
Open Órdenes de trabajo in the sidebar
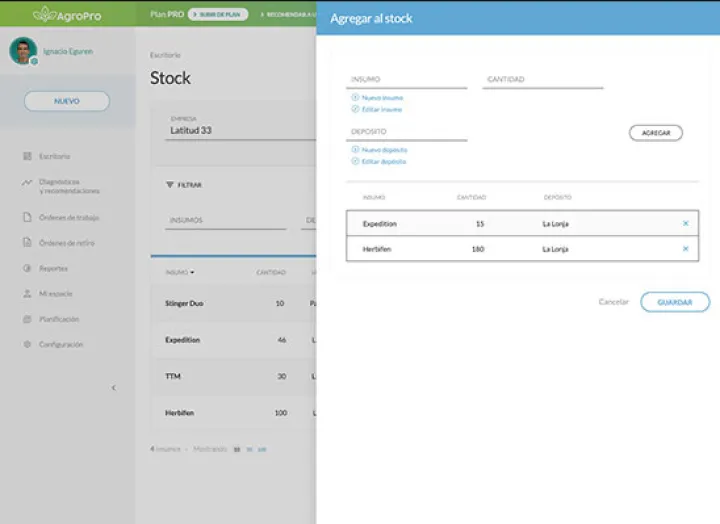point(68,217)
